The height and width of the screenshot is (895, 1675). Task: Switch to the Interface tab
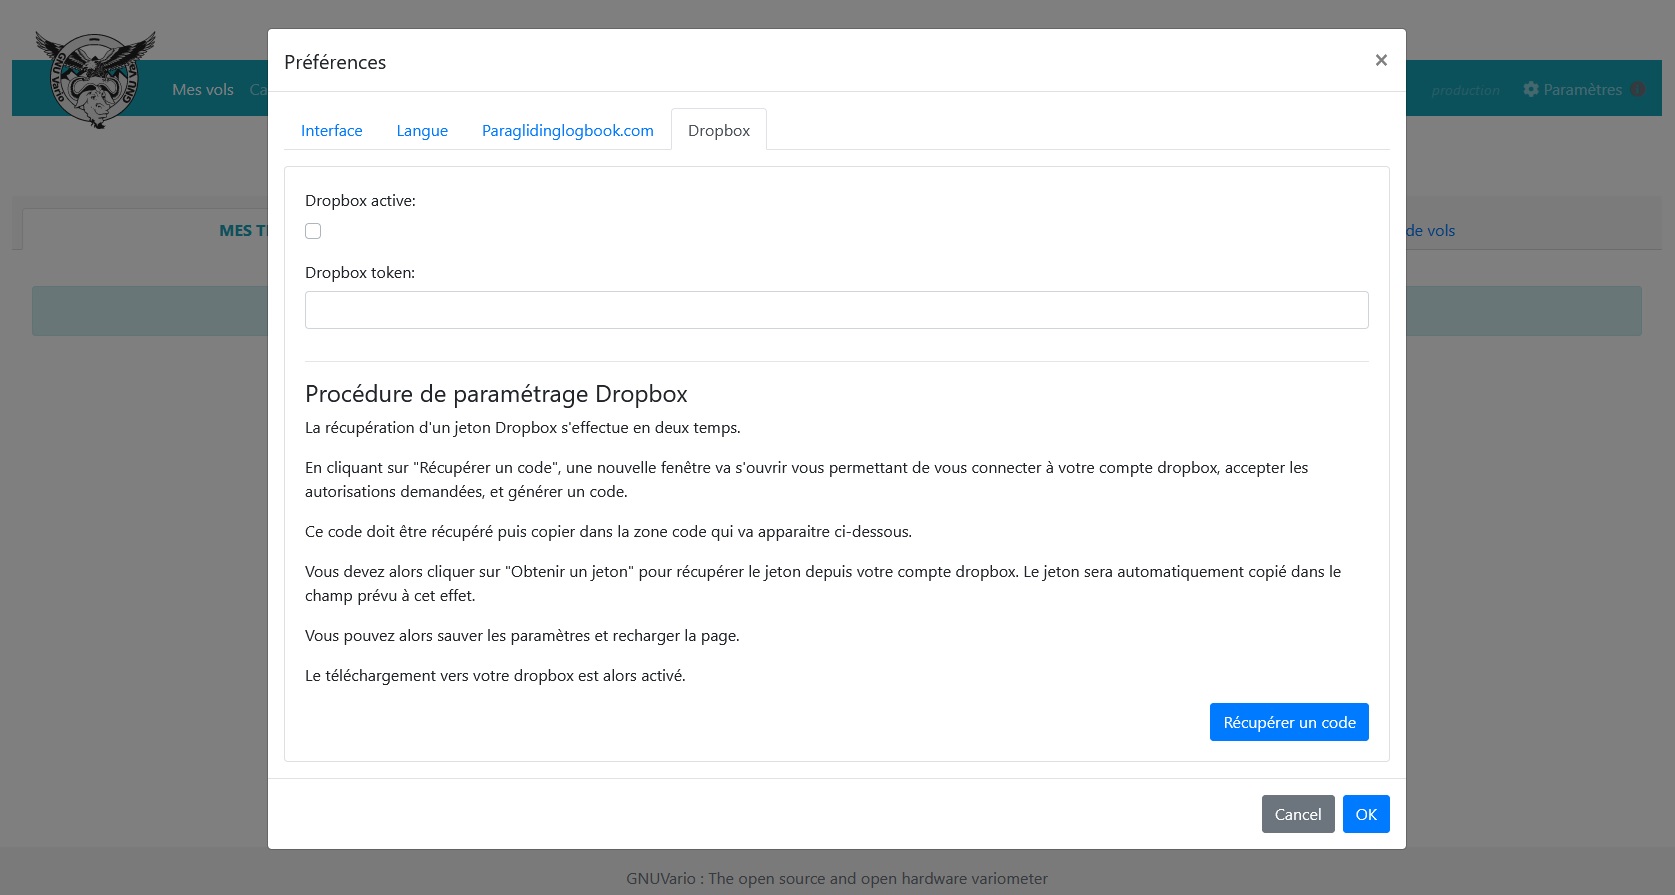click(x=332, y=130)
